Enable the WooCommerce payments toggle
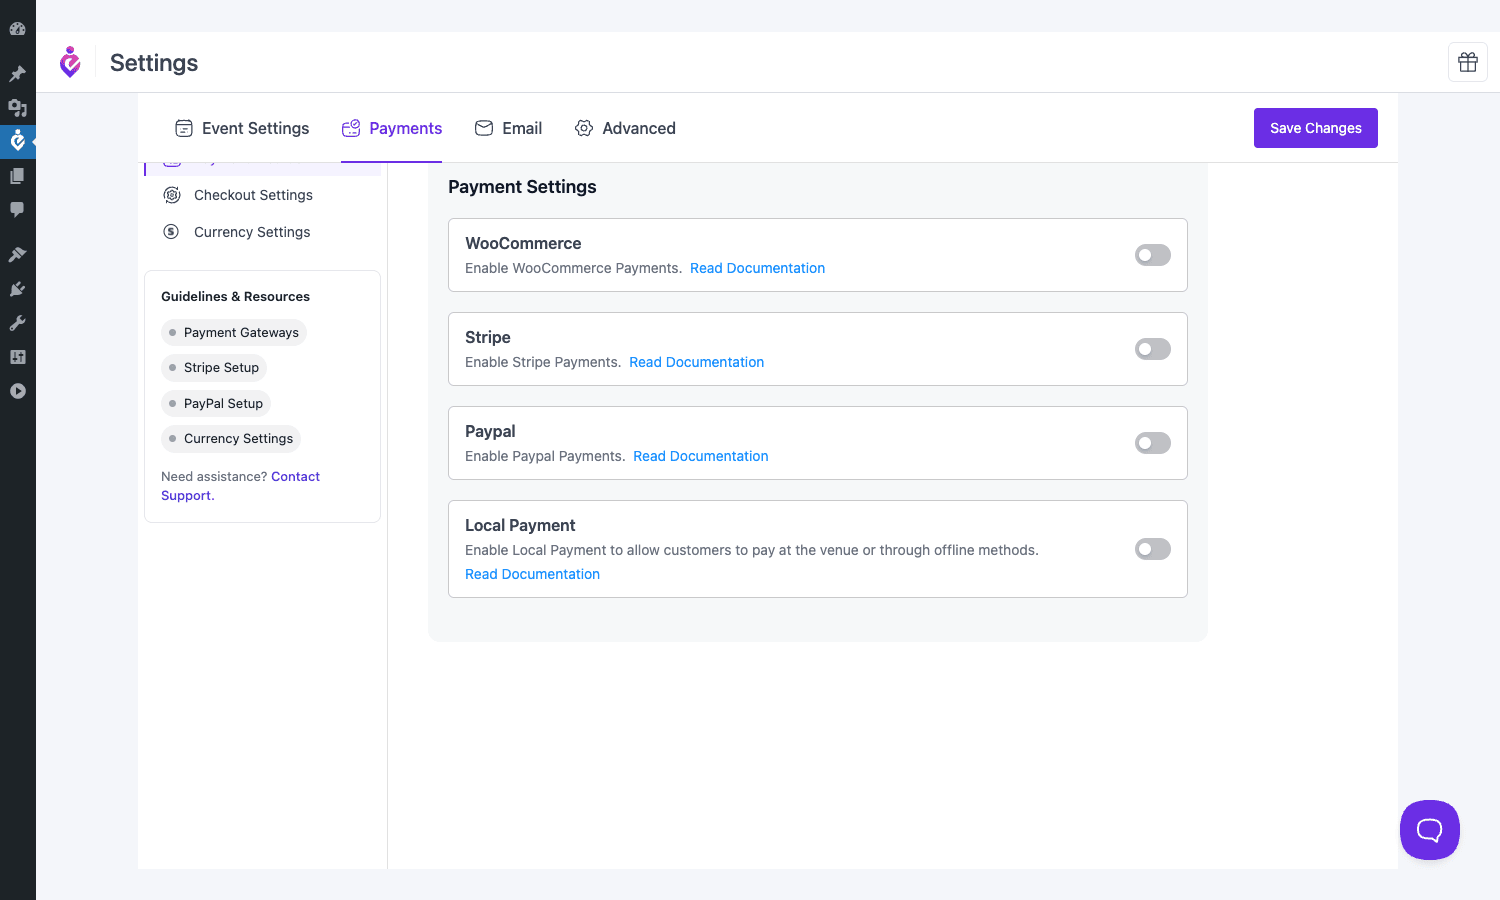 (x=1153, y=255)
